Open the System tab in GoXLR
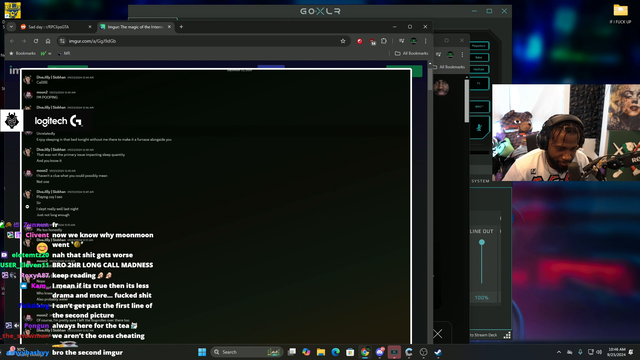This screenshot has height=360, width=640. click(x=480, y=181)
